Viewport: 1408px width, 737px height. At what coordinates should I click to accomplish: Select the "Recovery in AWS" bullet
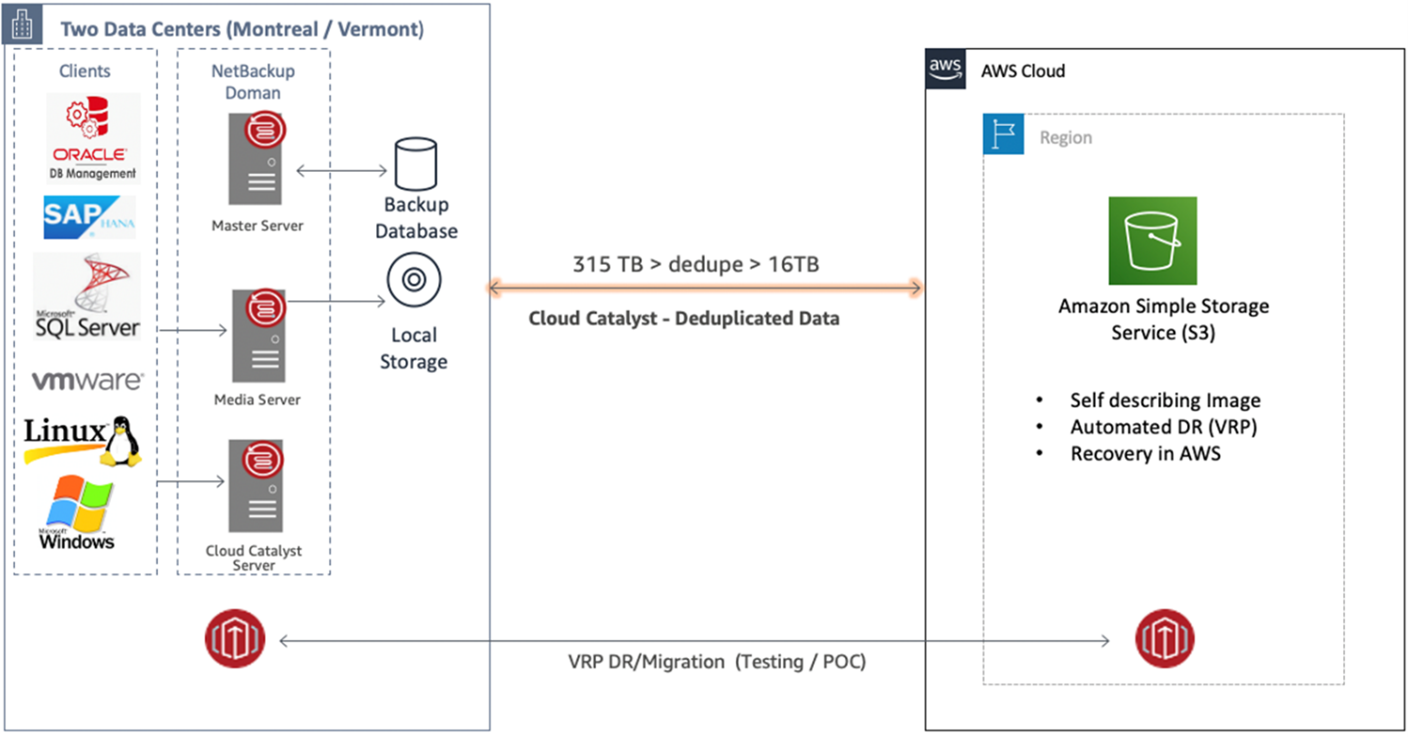(1145, 453)
